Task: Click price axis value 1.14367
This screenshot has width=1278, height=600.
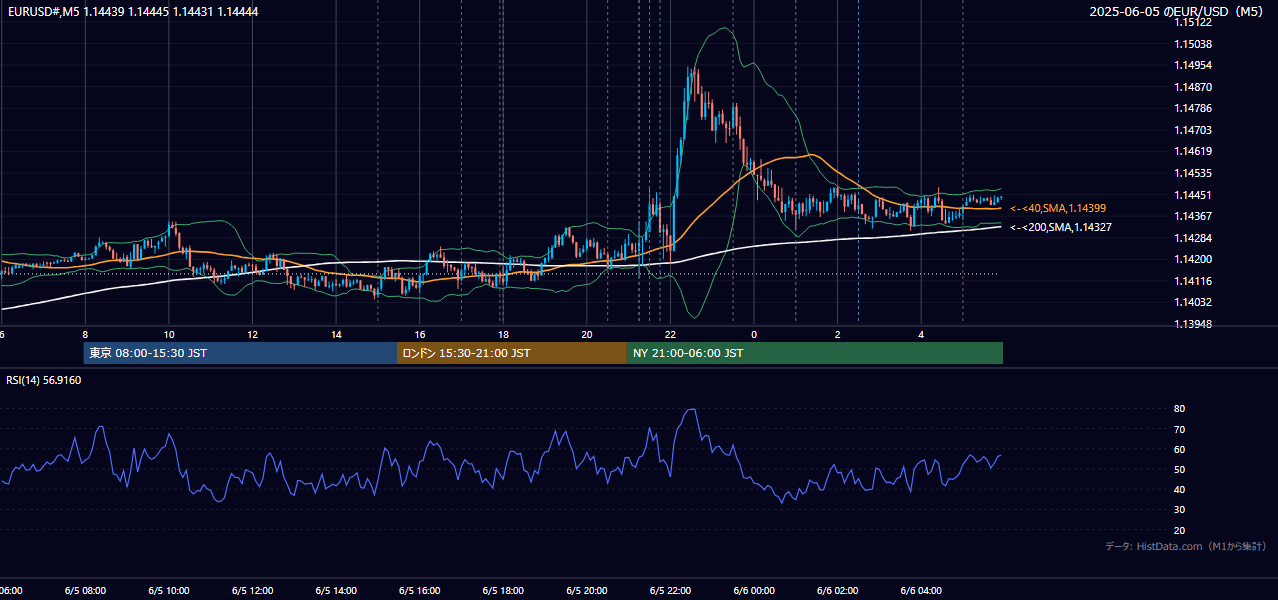Action: (x=1193, y=216)
